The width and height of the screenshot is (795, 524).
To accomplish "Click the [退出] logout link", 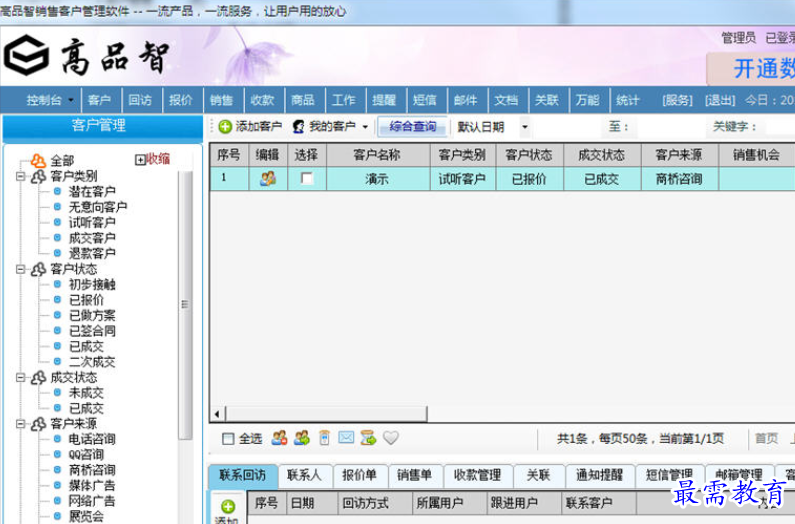I will pyautogui.click(x=719, y=100).
